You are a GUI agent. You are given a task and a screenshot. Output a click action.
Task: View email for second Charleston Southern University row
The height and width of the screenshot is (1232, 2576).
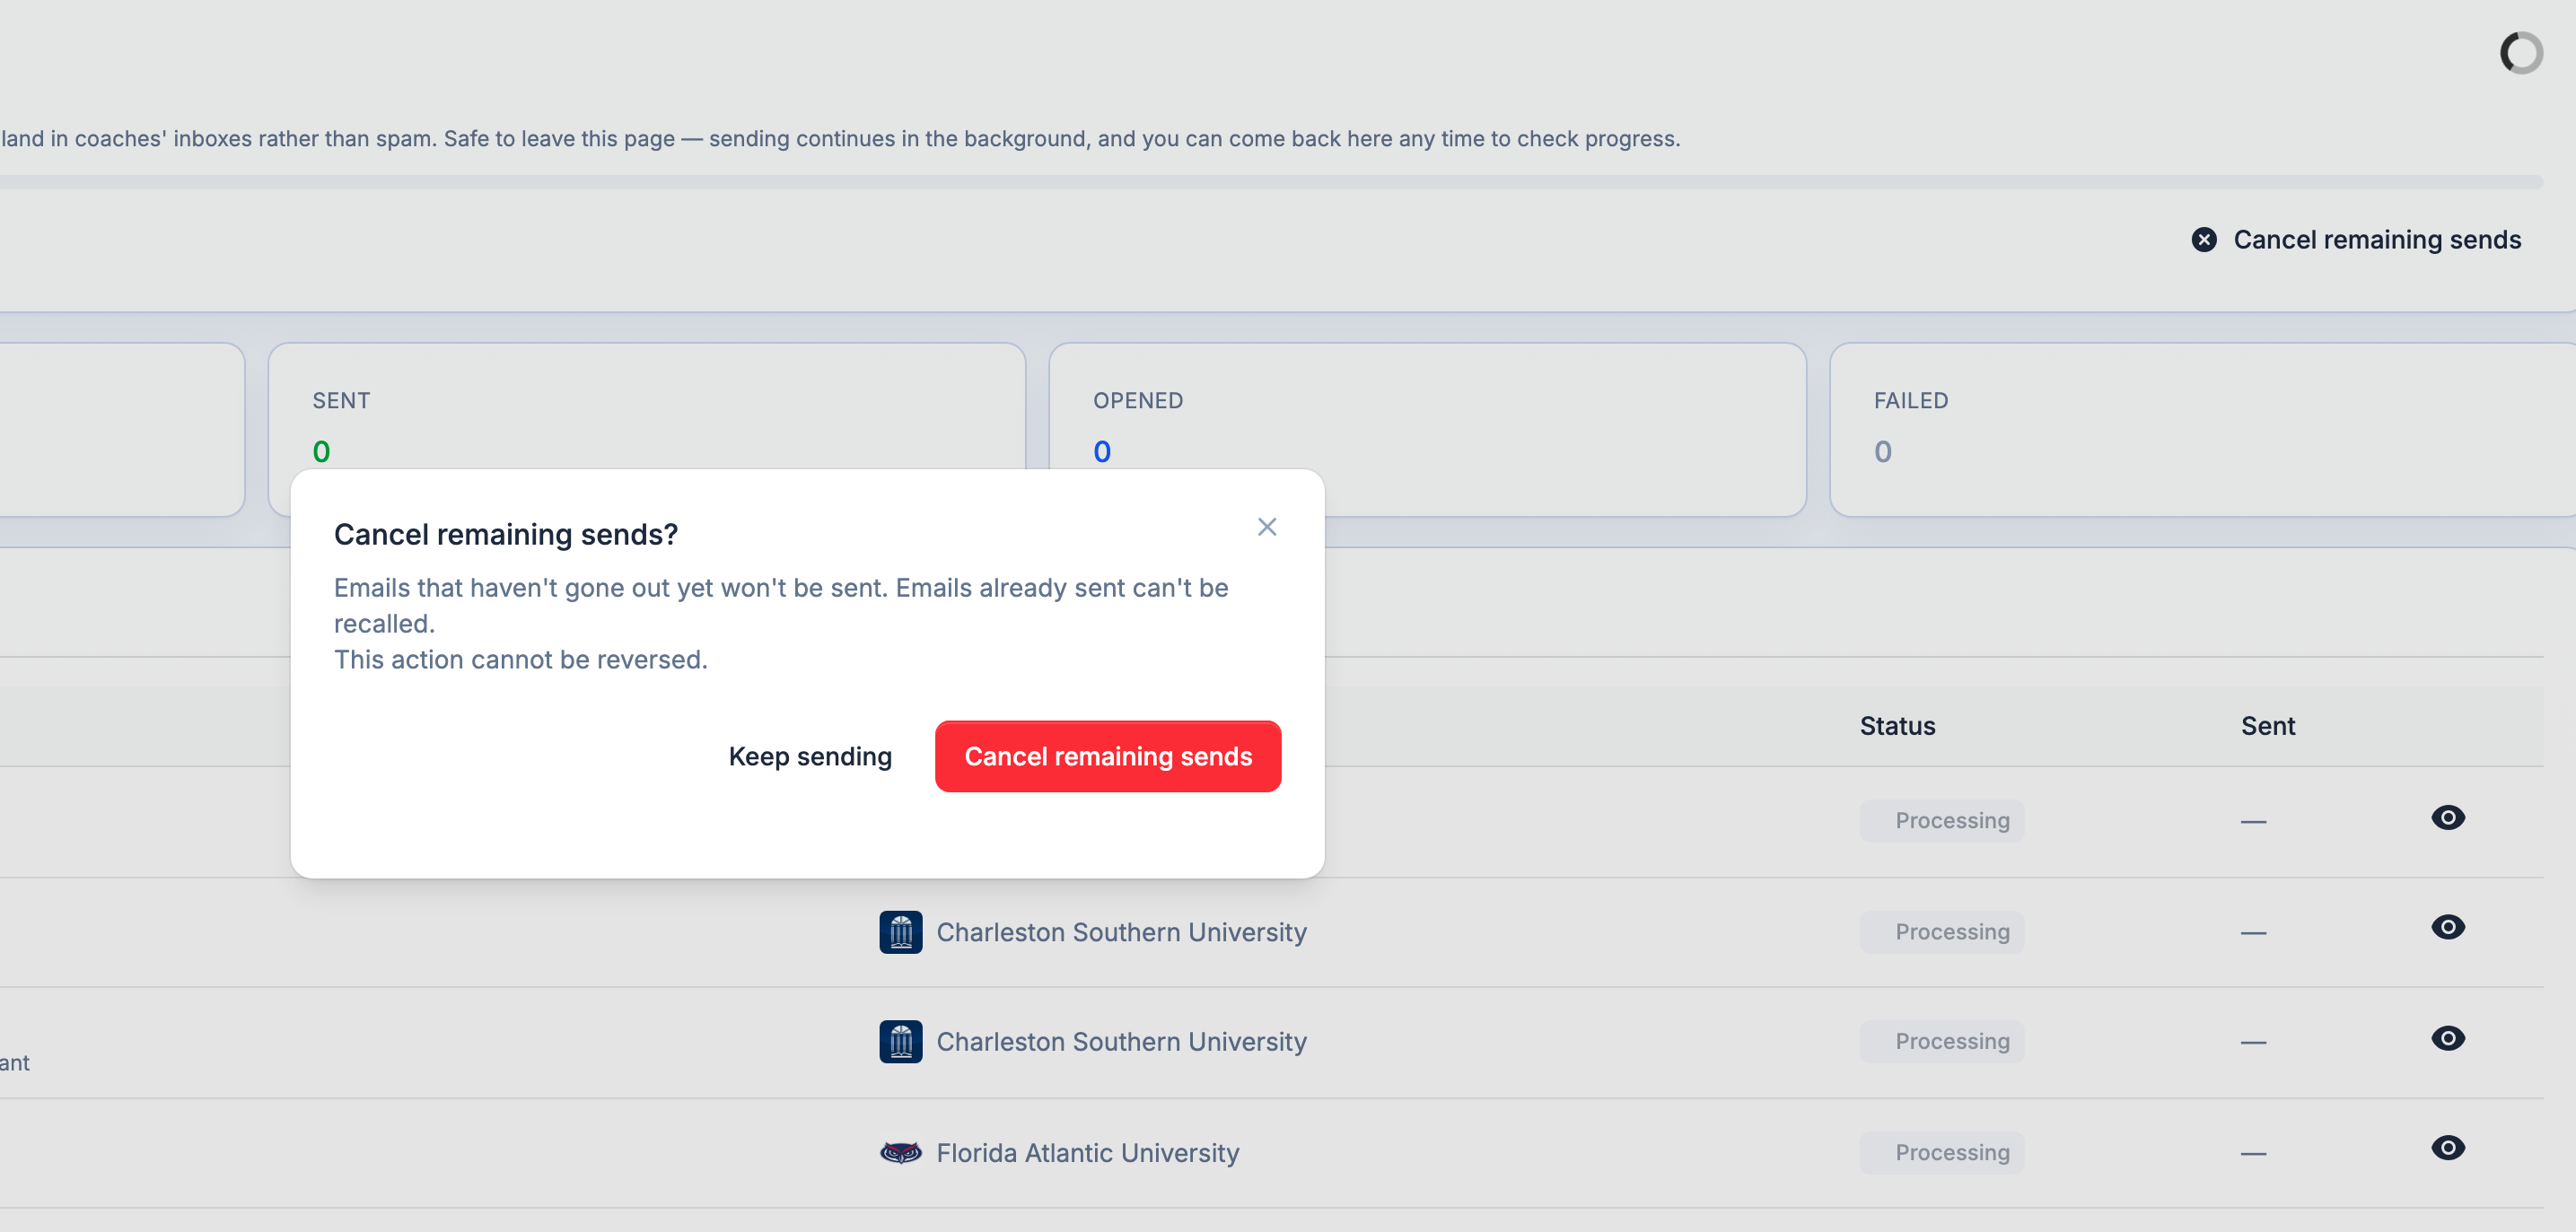pos(2447,1039)
